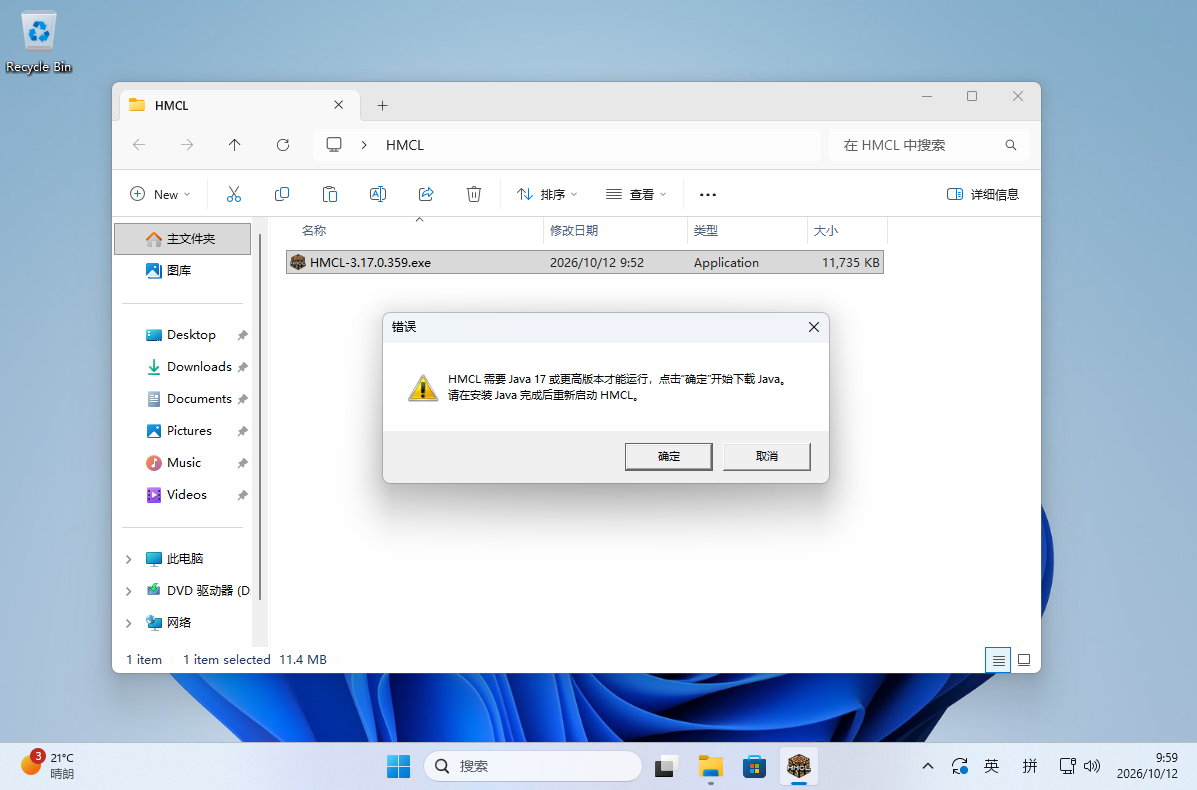Show hidden system tray icons
1197x790 pixels.
928,766
